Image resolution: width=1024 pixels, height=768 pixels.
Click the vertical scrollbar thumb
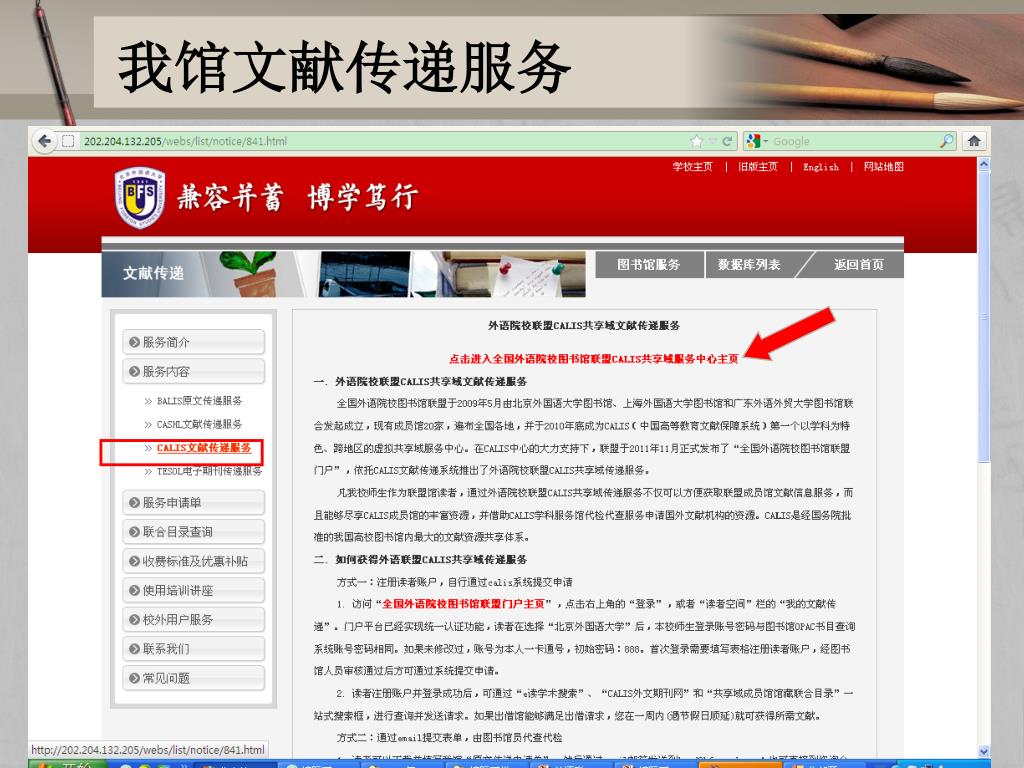click(984, 317)
